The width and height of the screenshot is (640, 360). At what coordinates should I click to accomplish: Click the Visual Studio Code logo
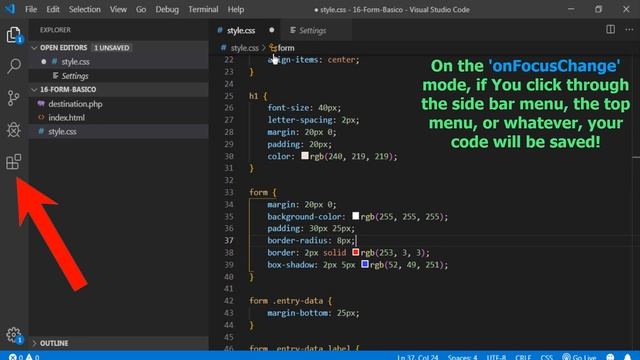pos(9,9)
